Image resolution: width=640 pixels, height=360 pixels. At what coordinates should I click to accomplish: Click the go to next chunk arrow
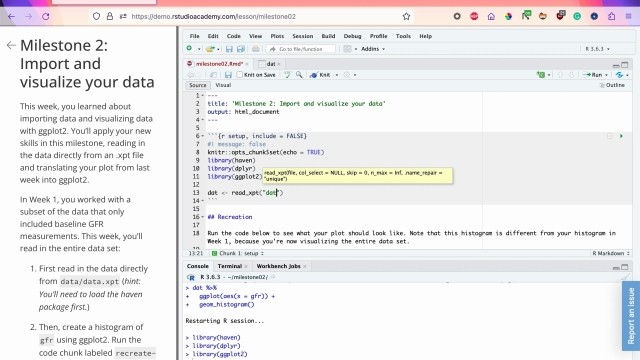571,75
